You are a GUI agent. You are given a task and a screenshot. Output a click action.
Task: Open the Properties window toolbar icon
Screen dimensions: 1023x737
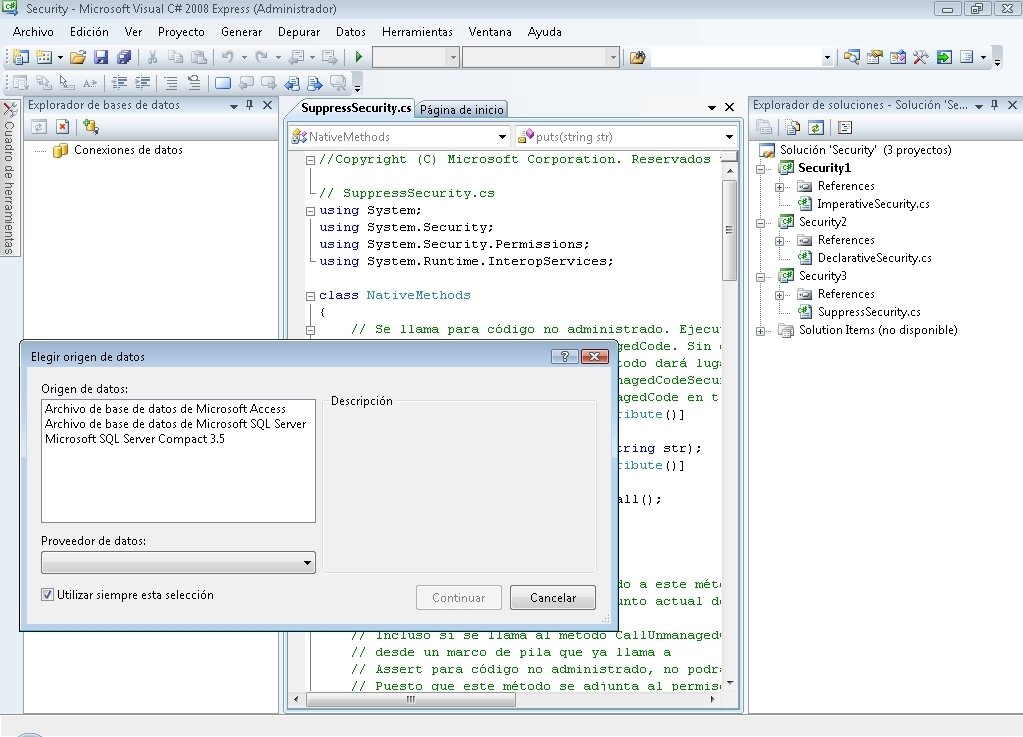click(874, 57)
